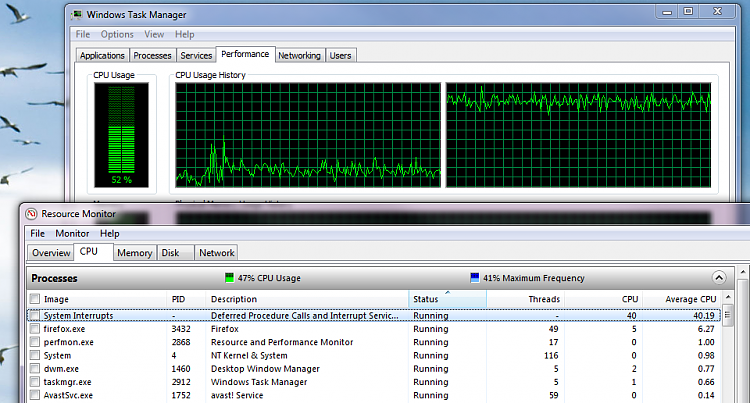
Task: Sort by the CPU column header
Action: 604,299
